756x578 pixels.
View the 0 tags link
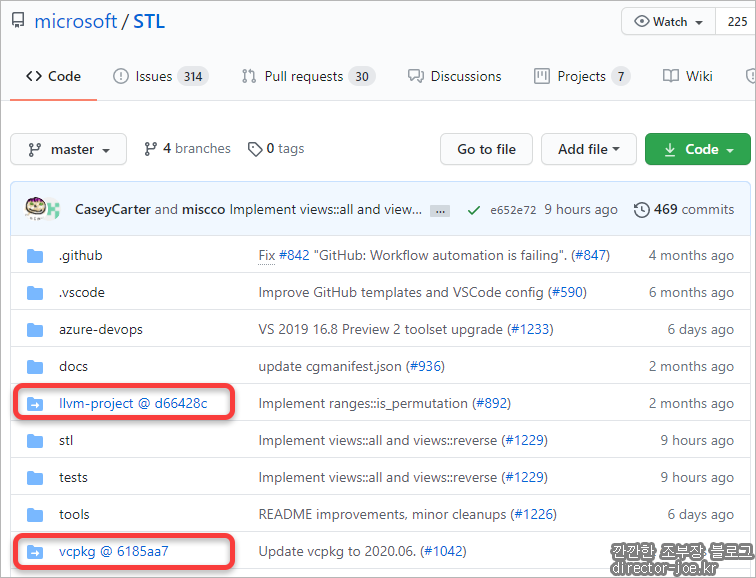coord(276,149)
